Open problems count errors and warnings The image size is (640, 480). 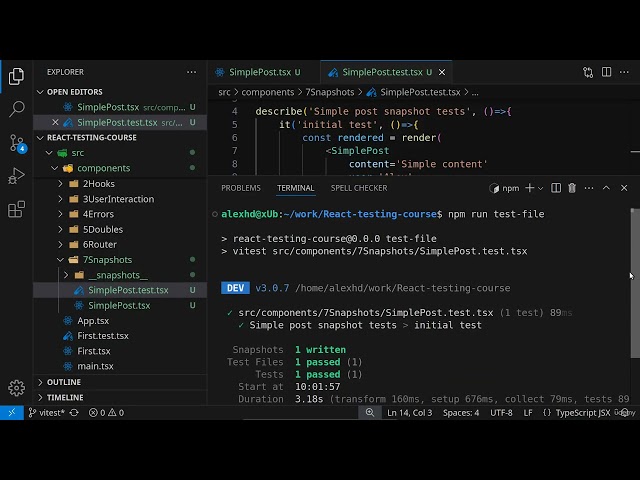[x=106, y=413]
